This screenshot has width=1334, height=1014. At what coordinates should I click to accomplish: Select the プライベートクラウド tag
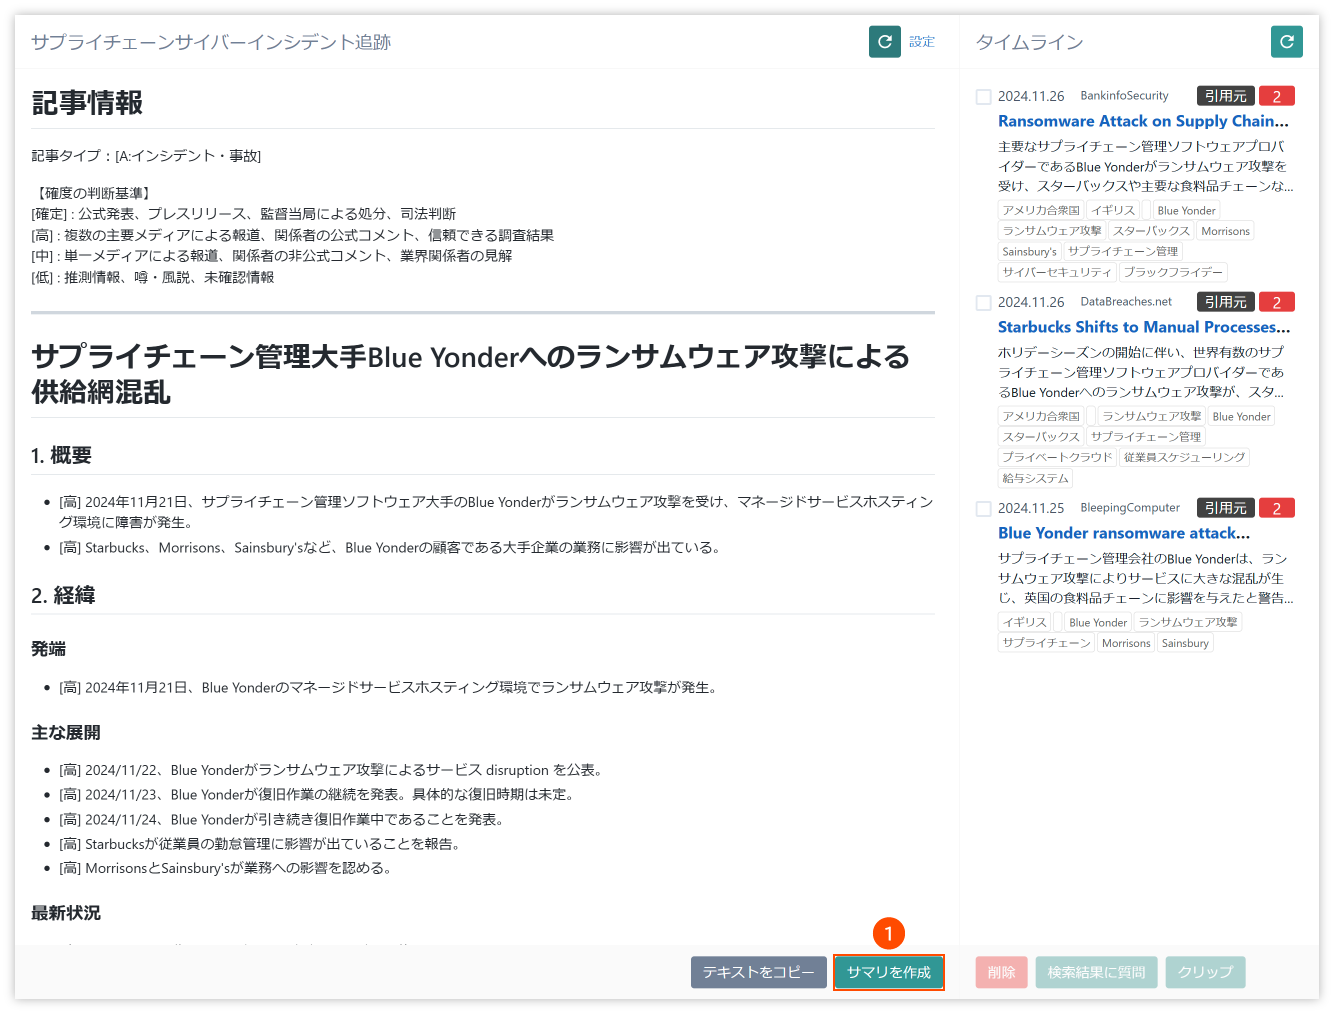tap(1057, 458)
